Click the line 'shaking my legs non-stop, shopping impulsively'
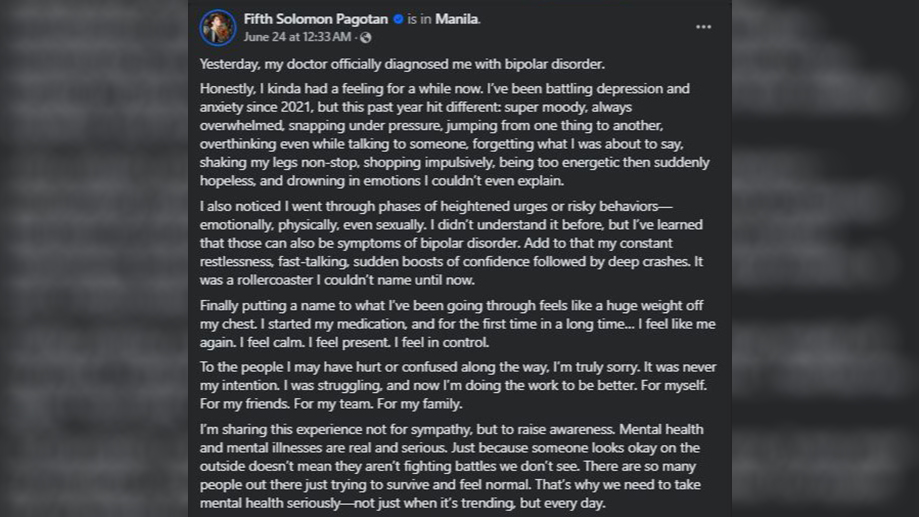919x517 pixels. point(454,162)
